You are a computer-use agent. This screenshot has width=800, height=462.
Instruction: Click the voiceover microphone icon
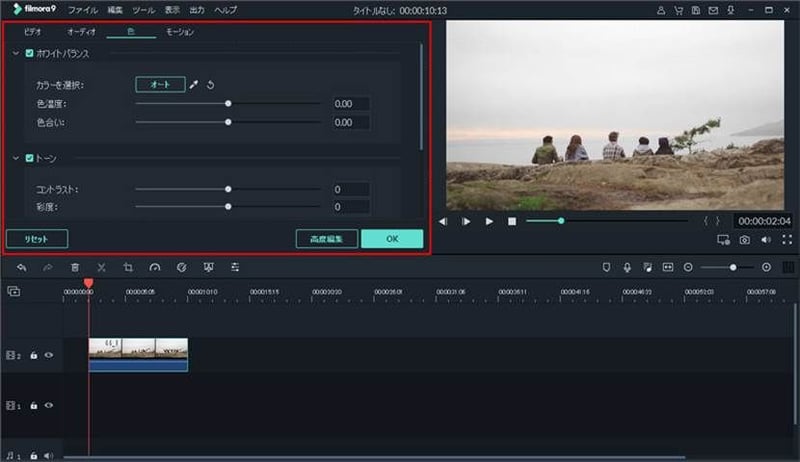(627, 268)
